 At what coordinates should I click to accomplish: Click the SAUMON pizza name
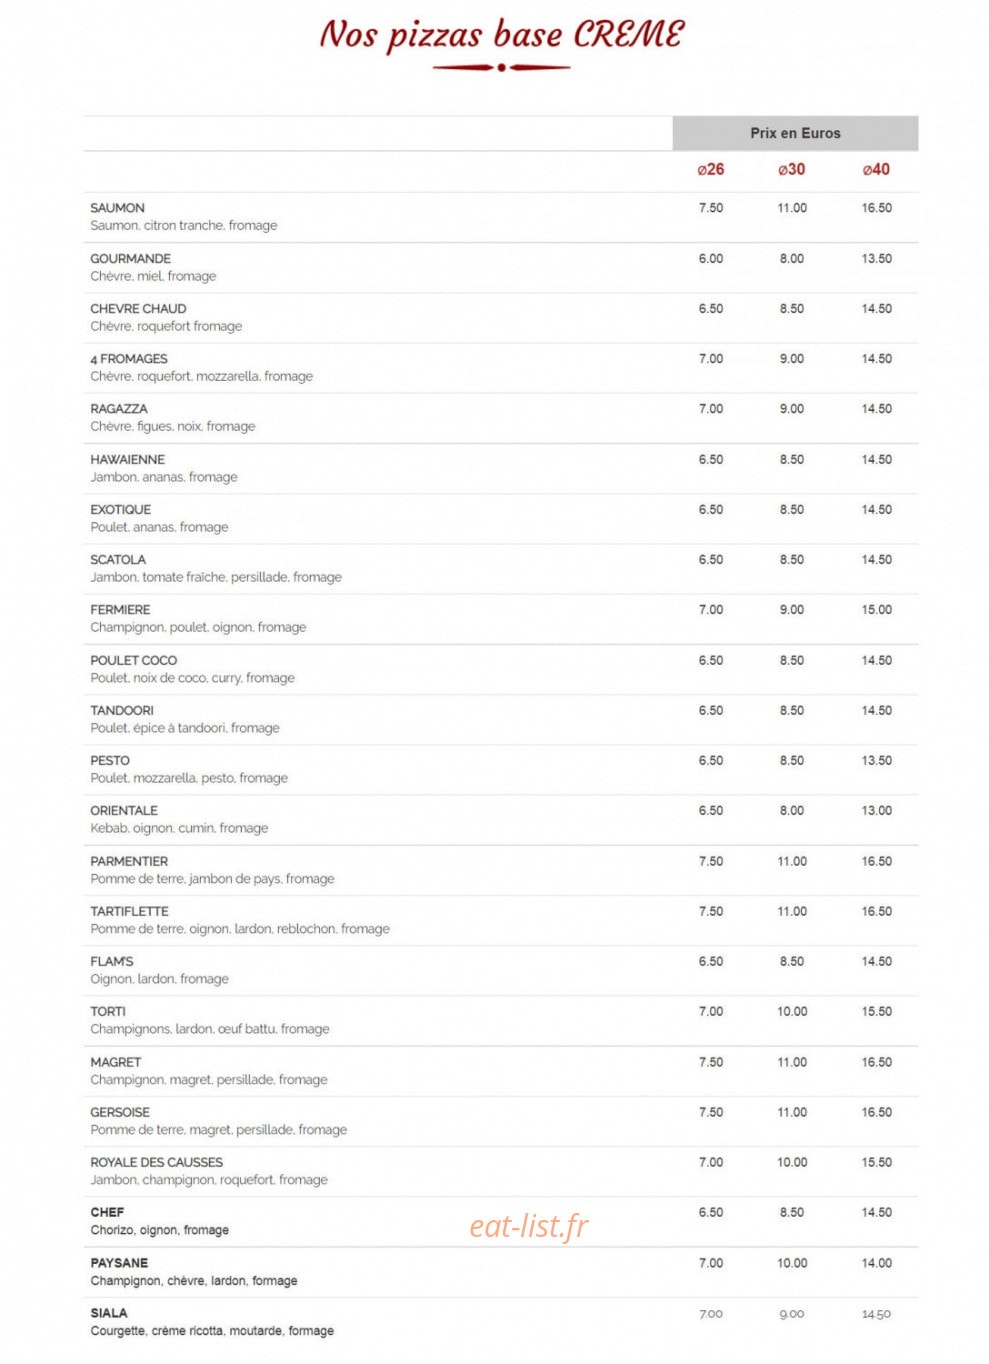pos(117,208)
